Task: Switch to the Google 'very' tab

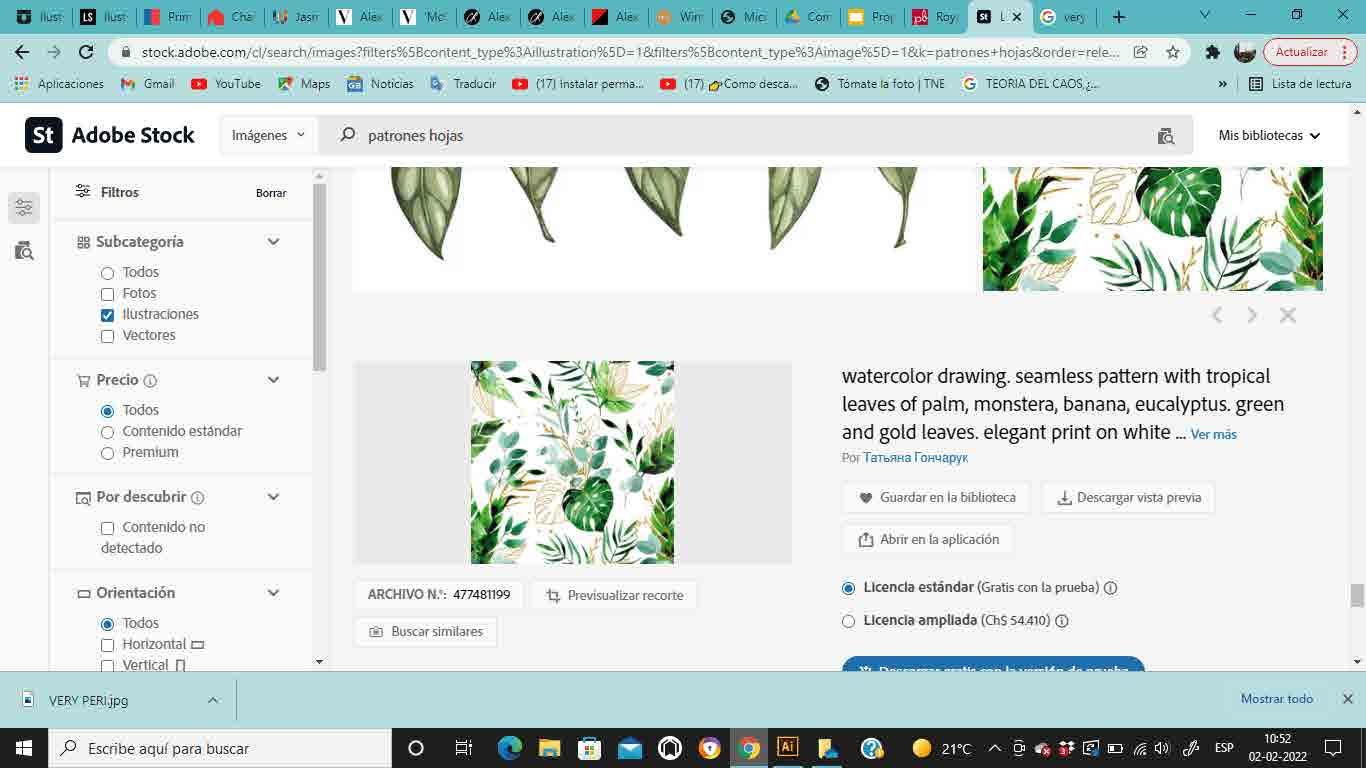Action: point(1064,17)
